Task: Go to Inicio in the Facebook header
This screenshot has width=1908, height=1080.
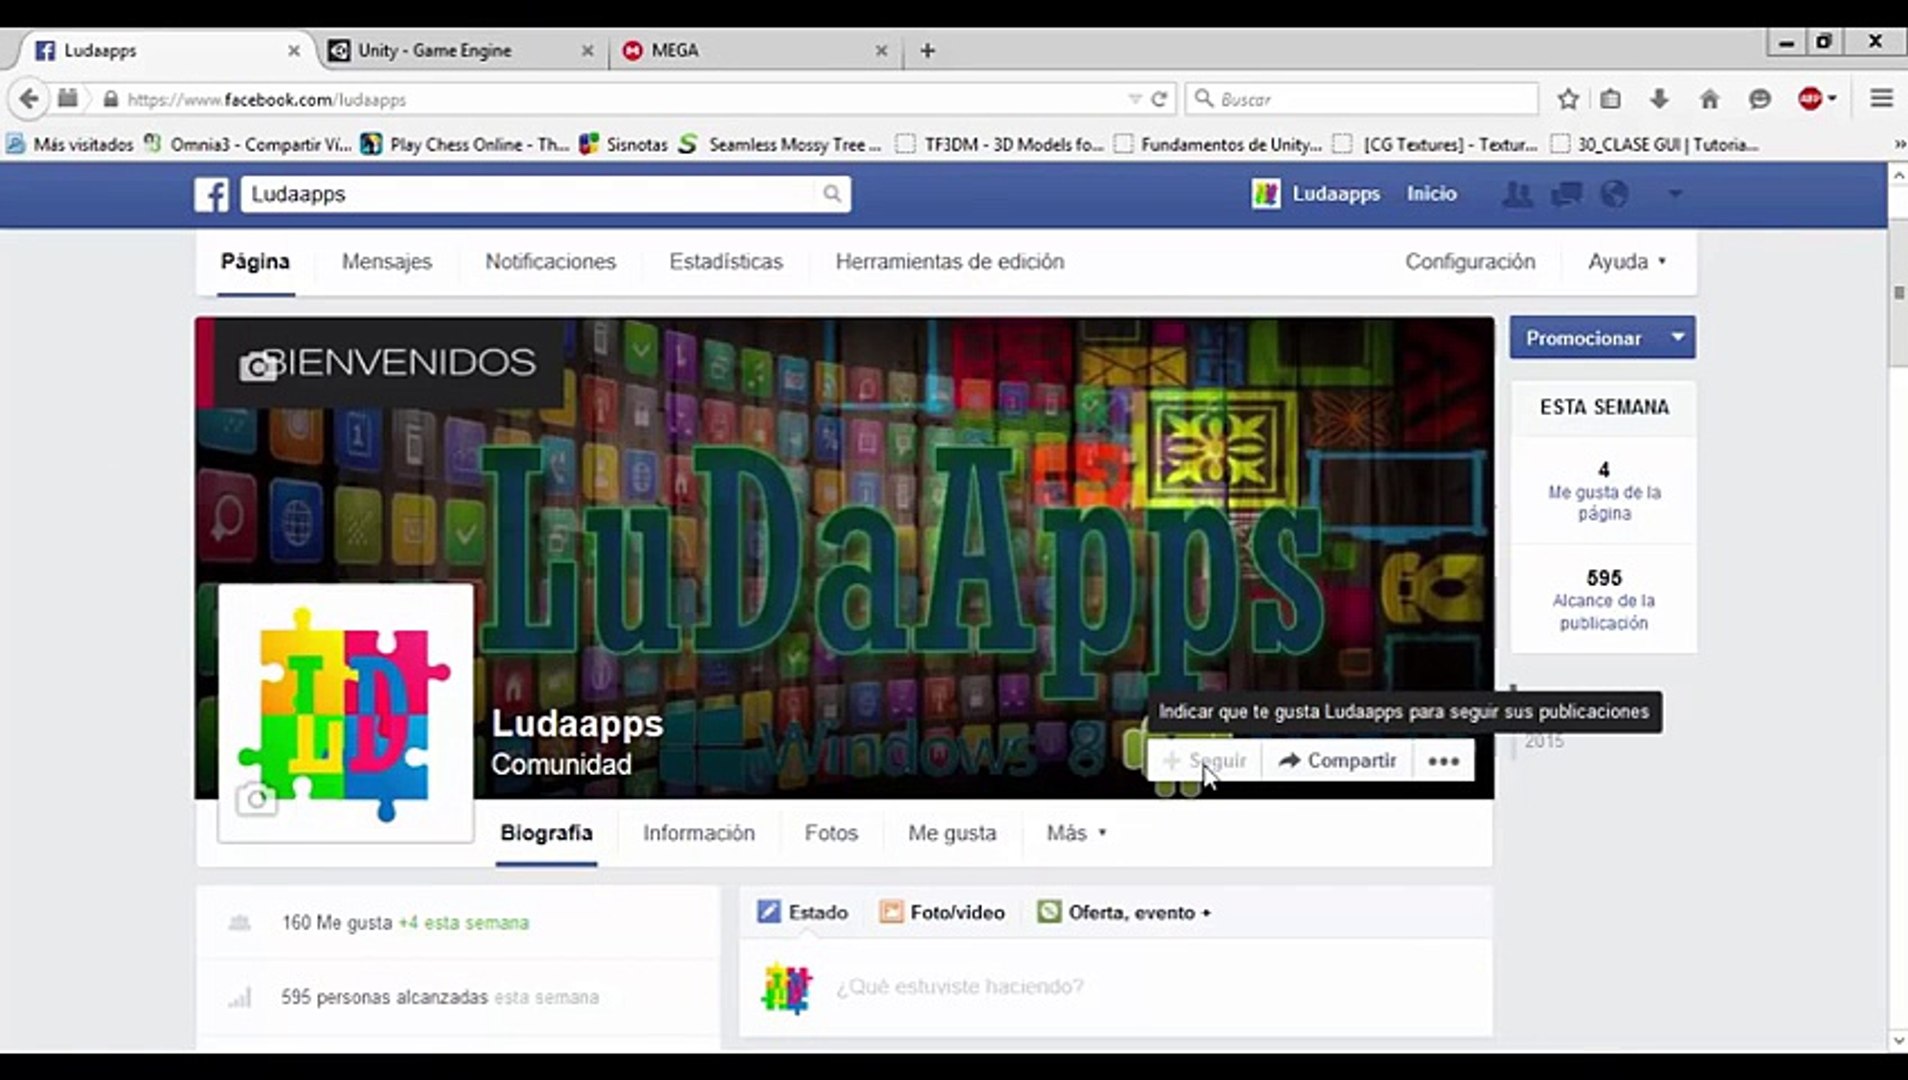Action: pos(1431,194)
